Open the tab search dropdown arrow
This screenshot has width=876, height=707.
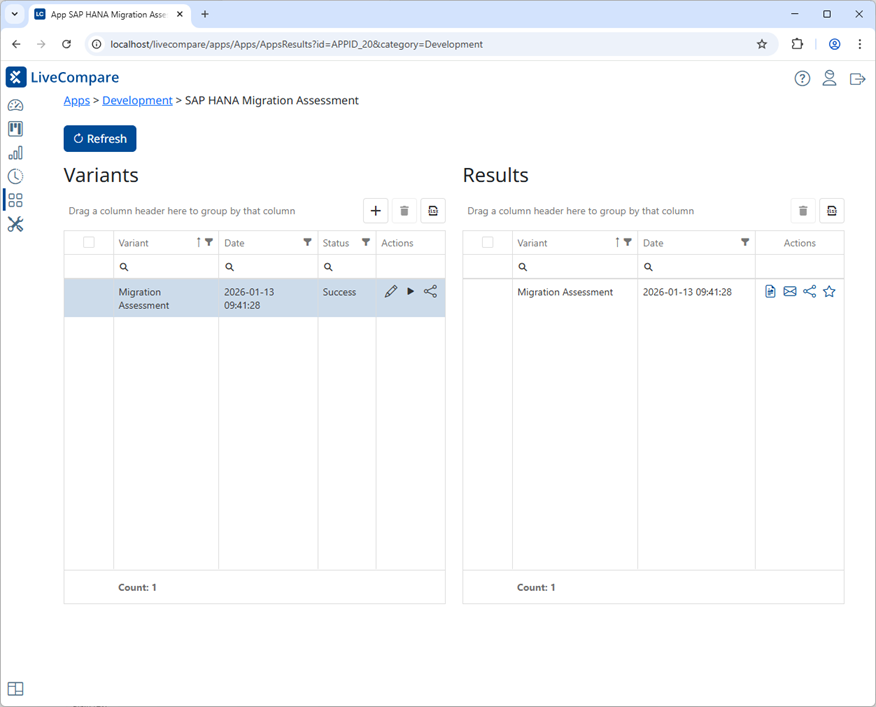pos(15,14)
